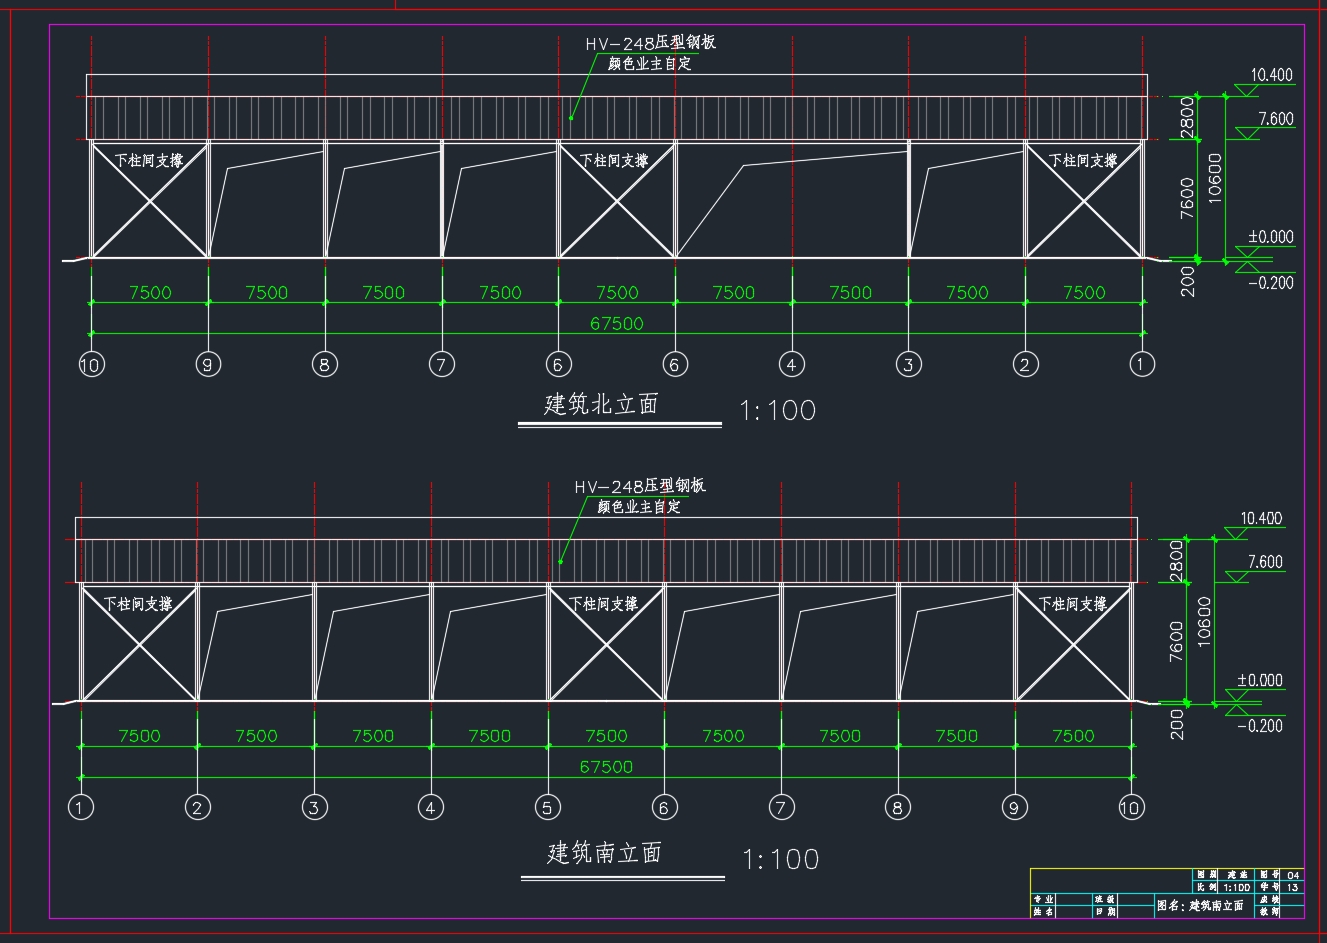
Task: Click axis bubble 1 in the south elevation
Action: click(80, 807)
